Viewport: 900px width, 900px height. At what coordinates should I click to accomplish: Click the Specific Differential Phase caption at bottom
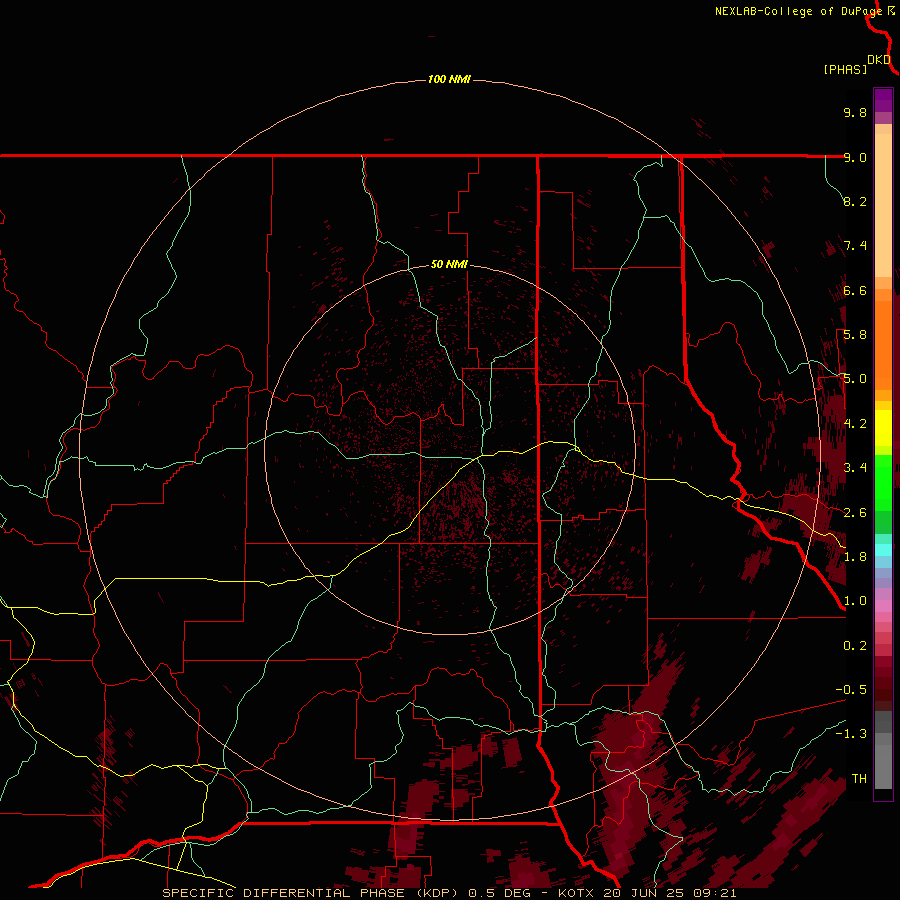pyautogui.click(x=449, y=893)
